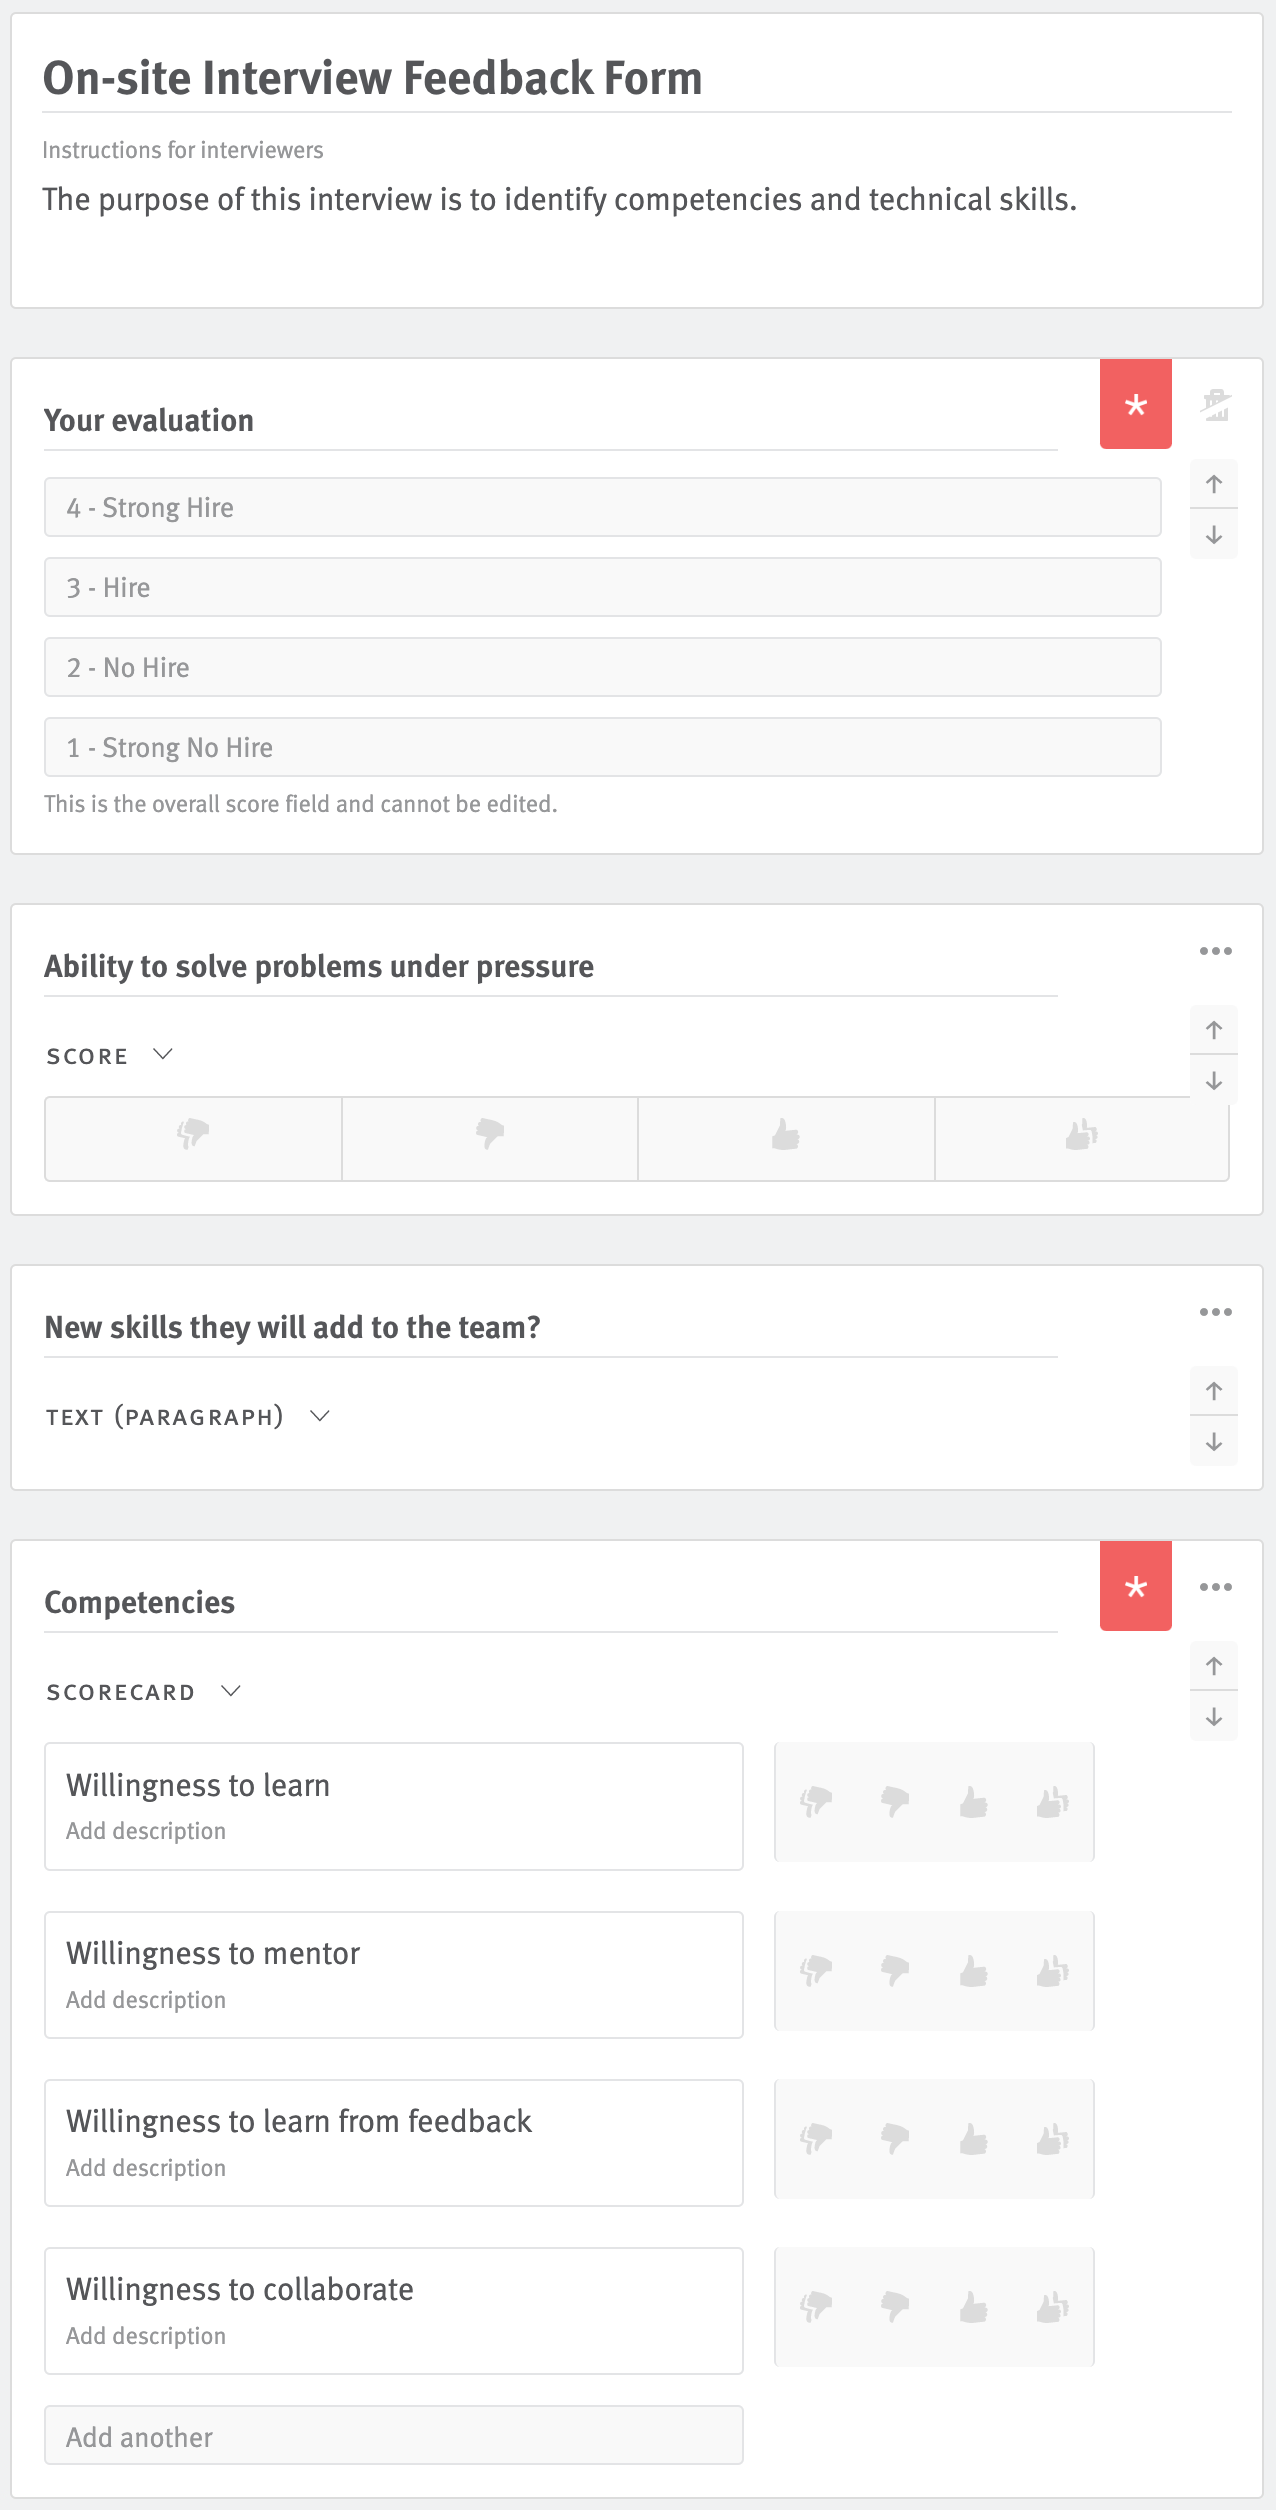Toggle the required asterisk on Your evaluation
1276x2510 pixels.
click(1135, 405)
